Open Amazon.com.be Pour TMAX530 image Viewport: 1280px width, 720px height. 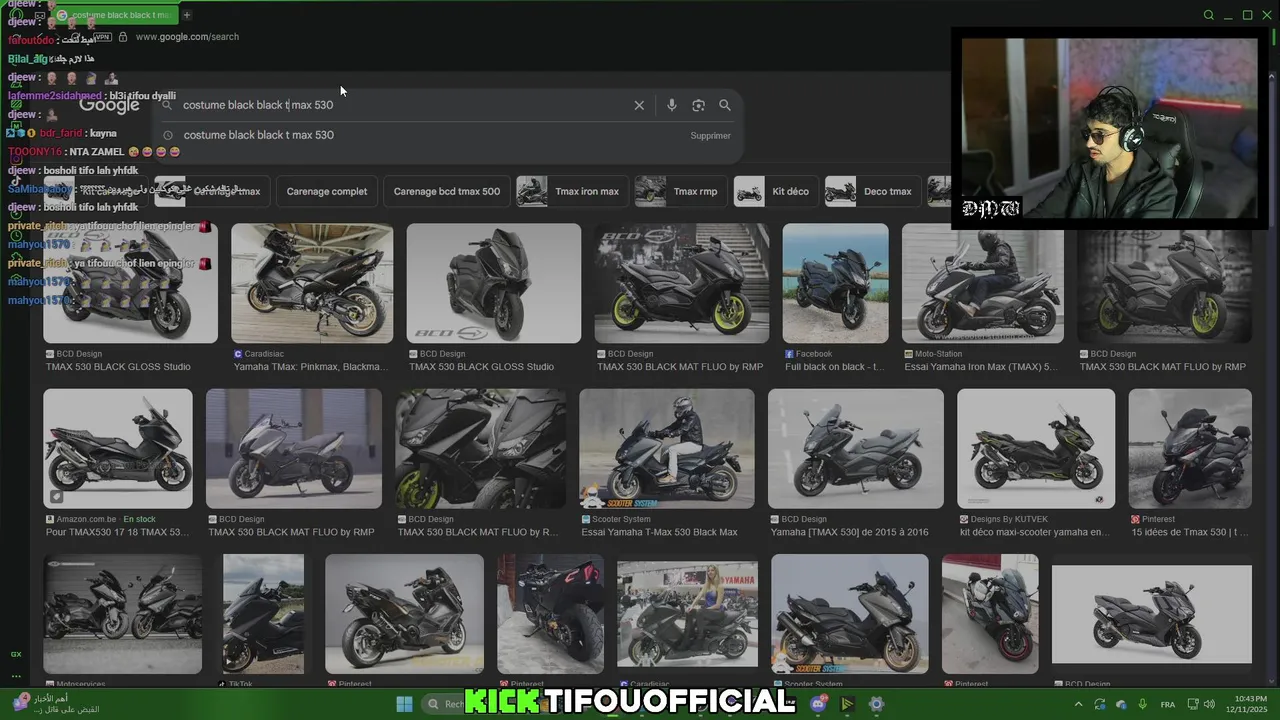click(118, 449)
